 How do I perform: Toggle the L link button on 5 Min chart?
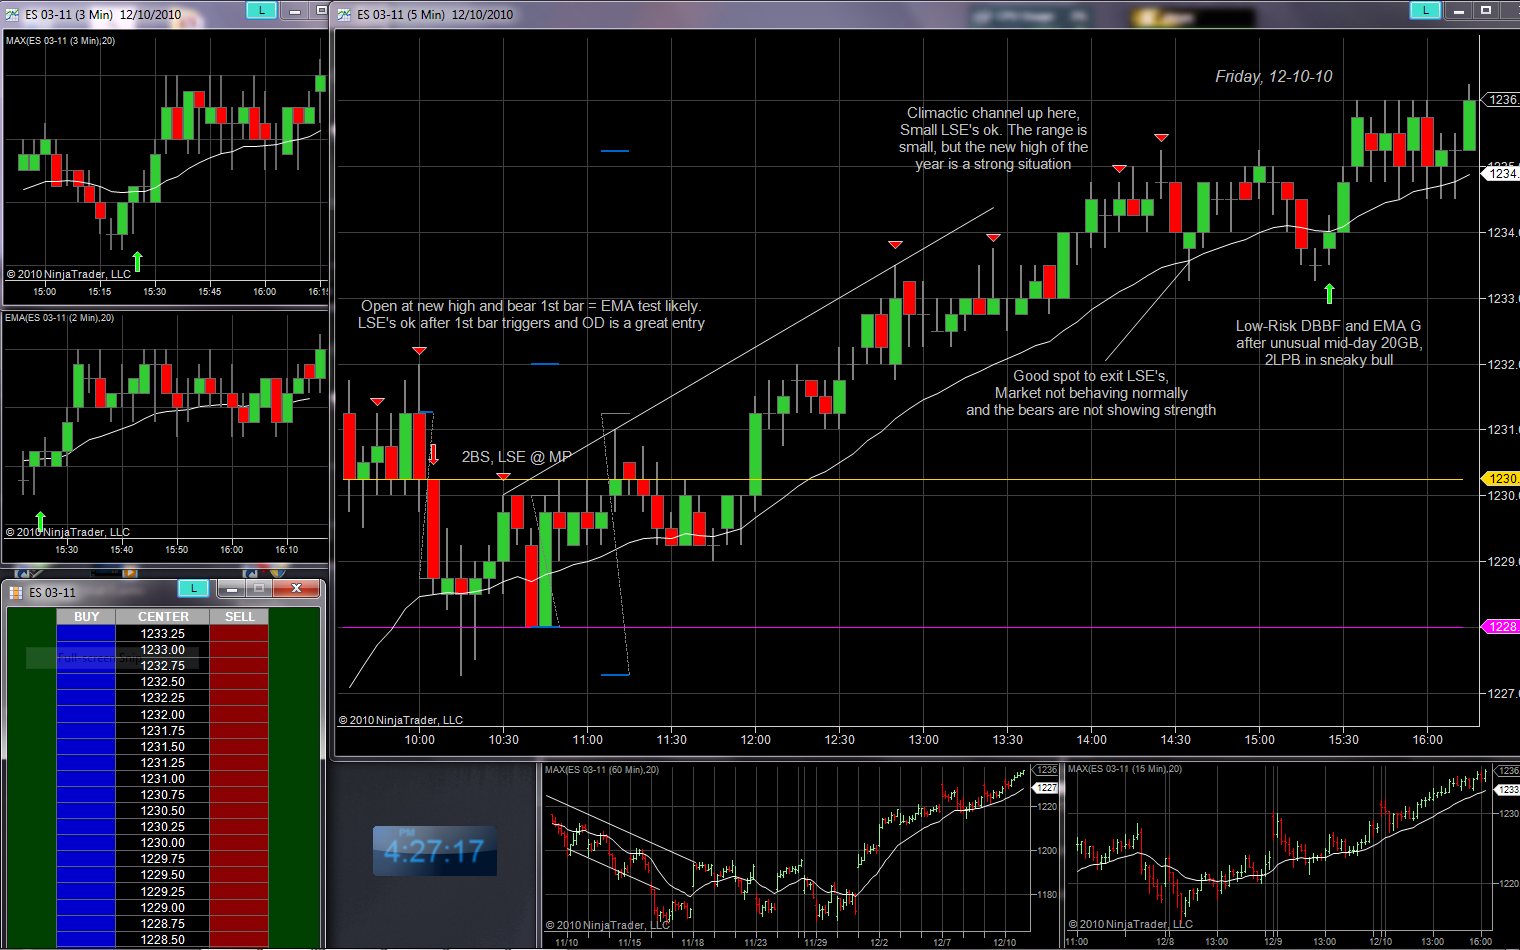coord(1424,10)
